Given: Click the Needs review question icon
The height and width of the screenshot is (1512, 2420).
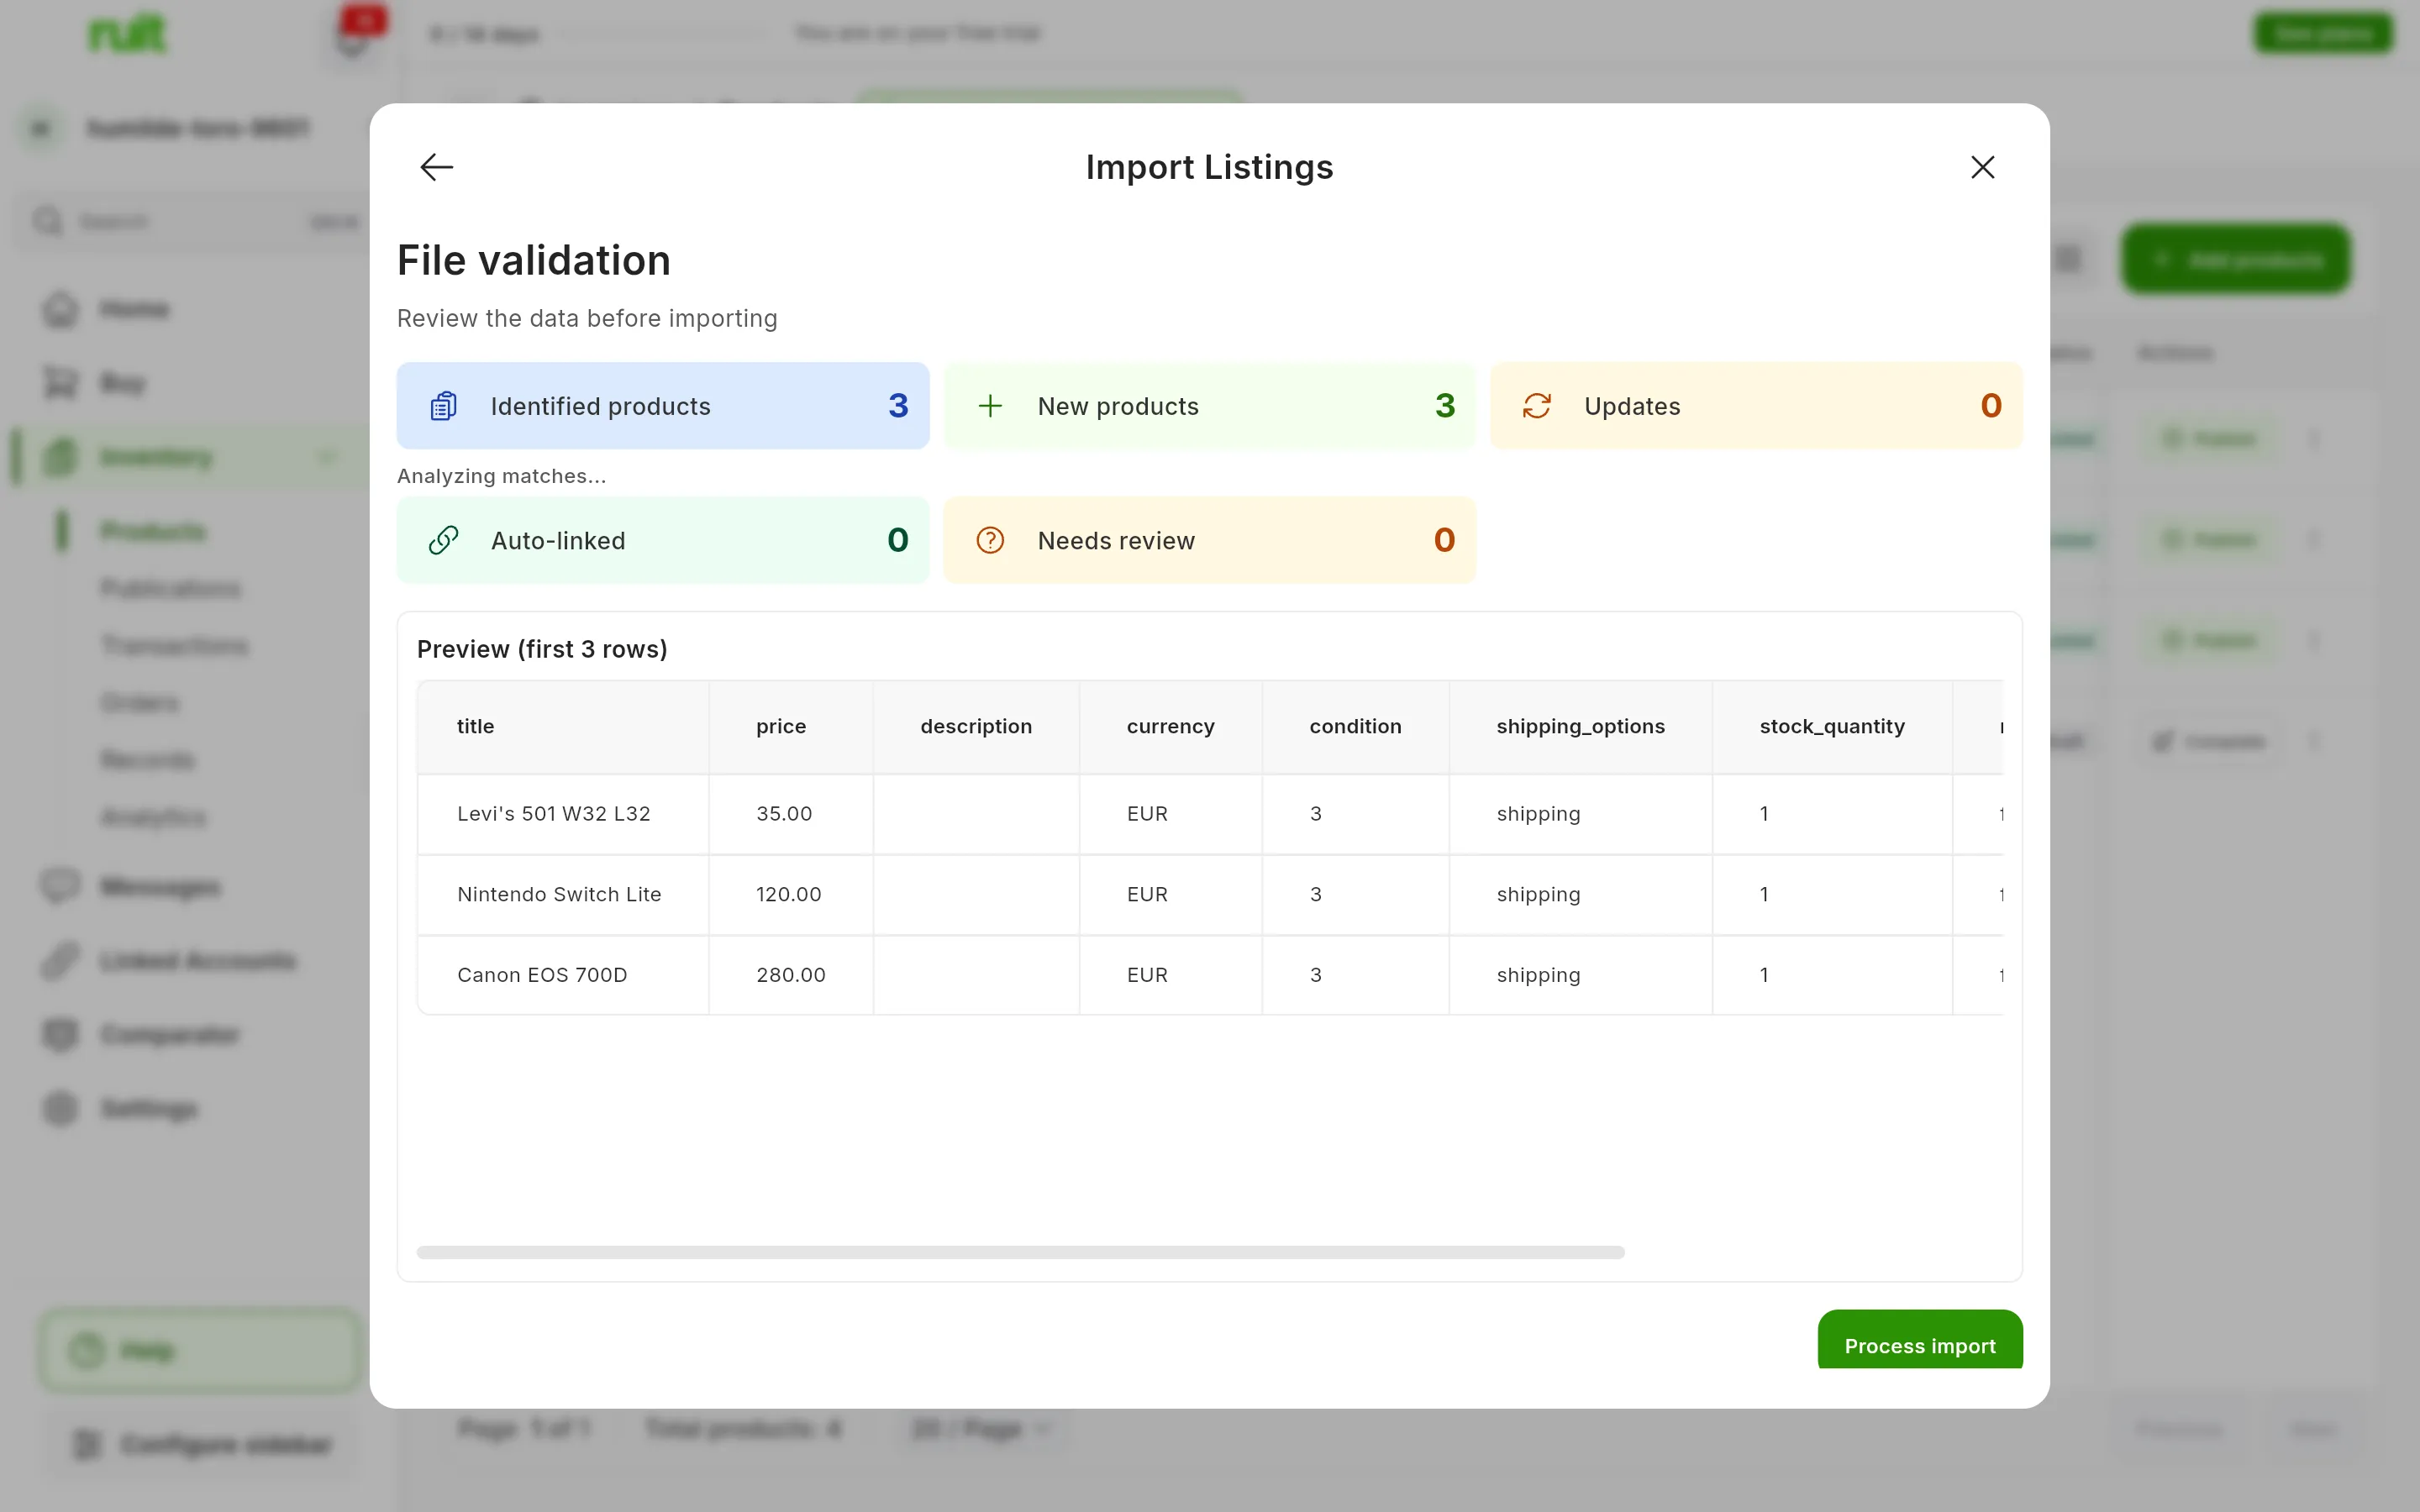Looking at the screenshot, I should tap(990, 540).
